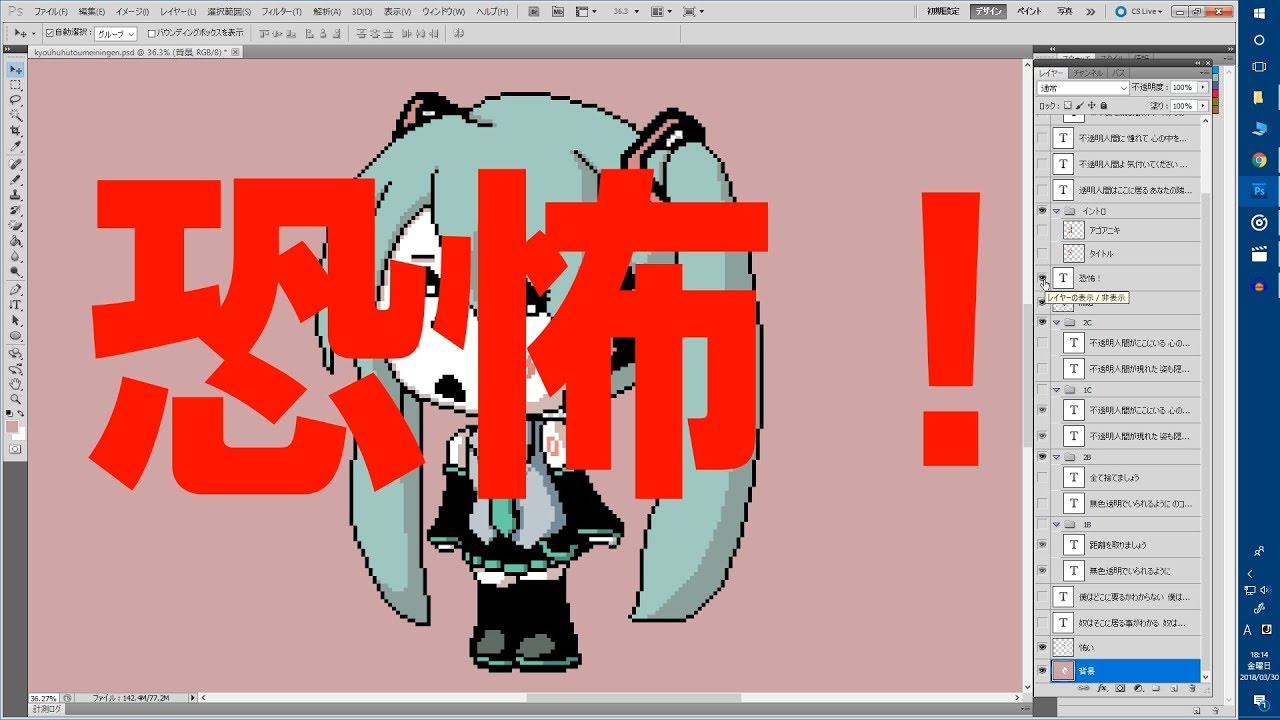Uncheck the 自動選択 checkbox
This screenshot has width=1280, height=720.
pos(50,33)
